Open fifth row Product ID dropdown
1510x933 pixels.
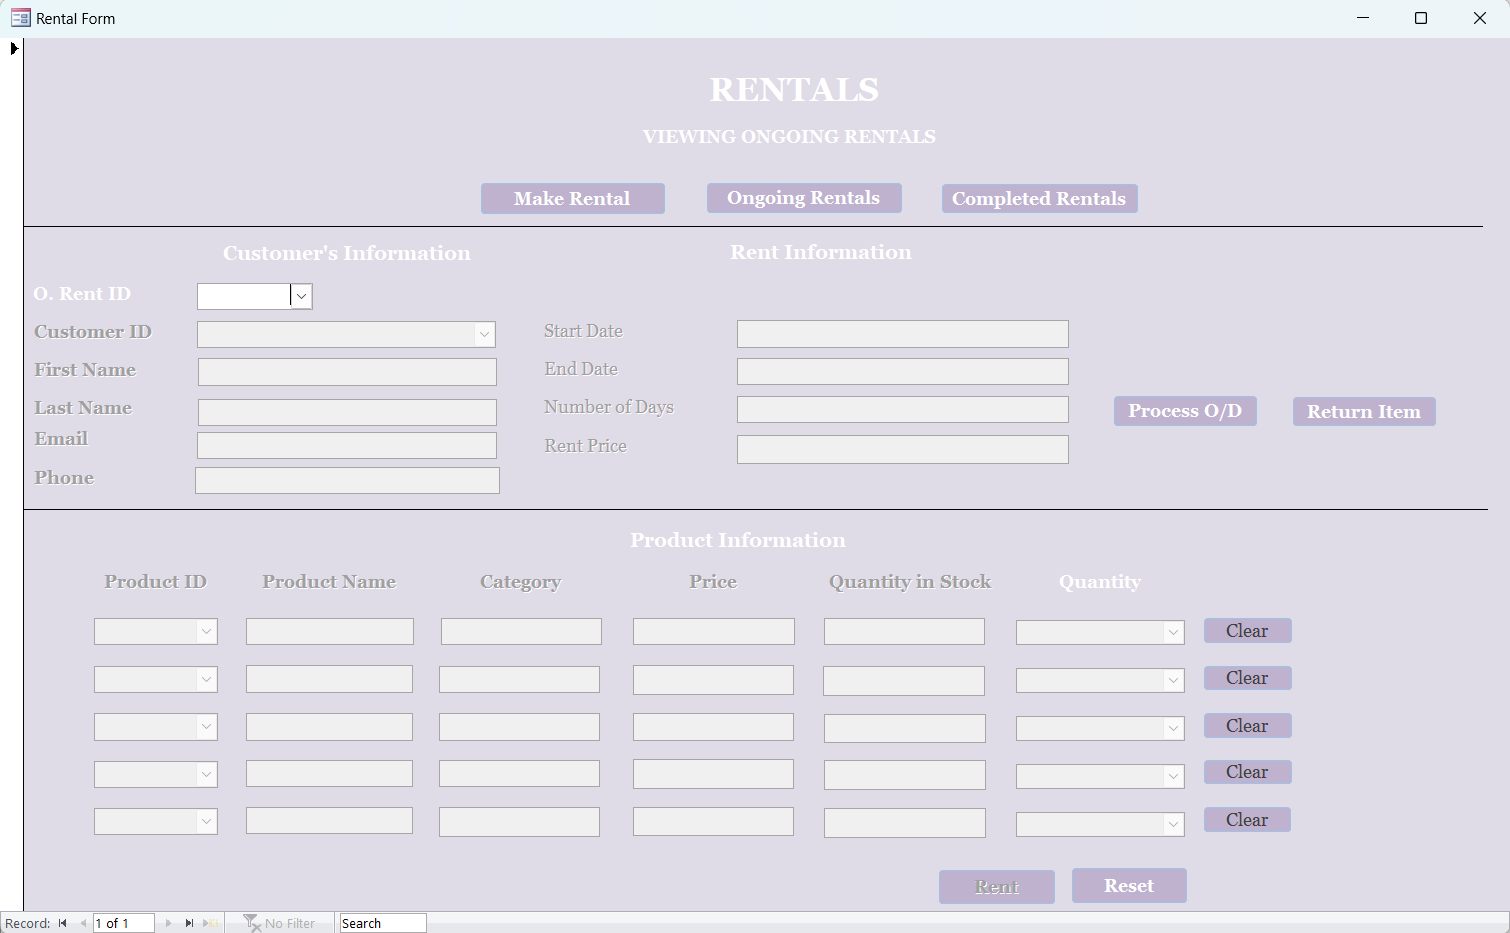coord(206,822)
